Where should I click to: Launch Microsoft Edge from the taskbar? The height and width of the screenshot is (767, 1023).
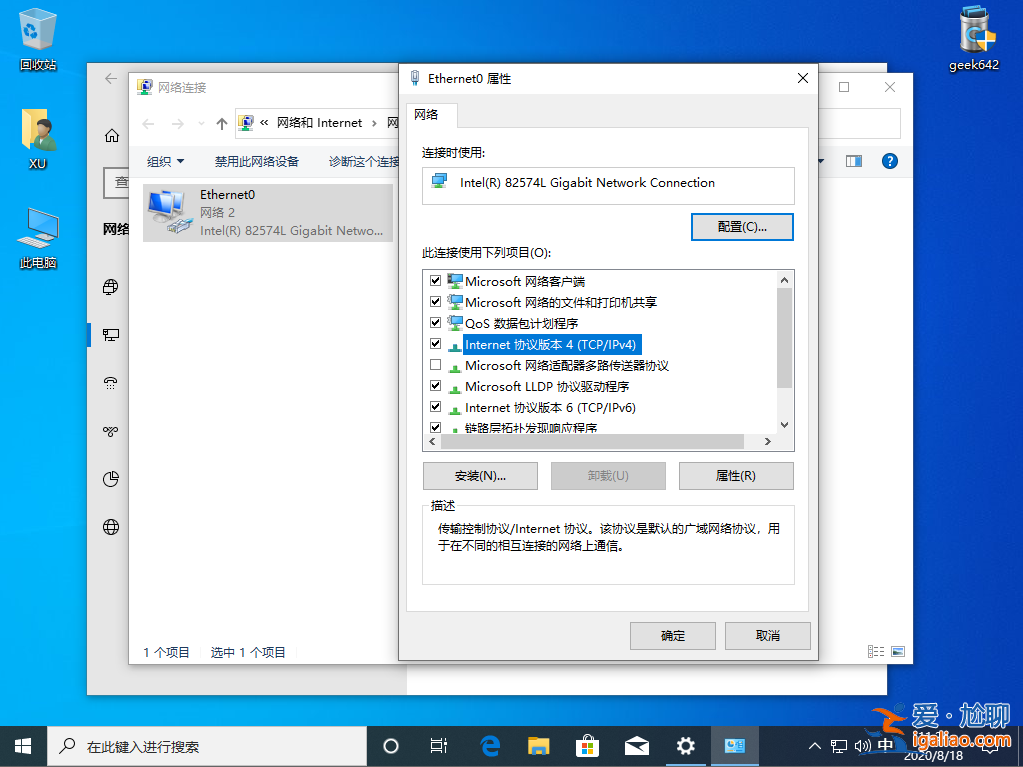(489, 746)
